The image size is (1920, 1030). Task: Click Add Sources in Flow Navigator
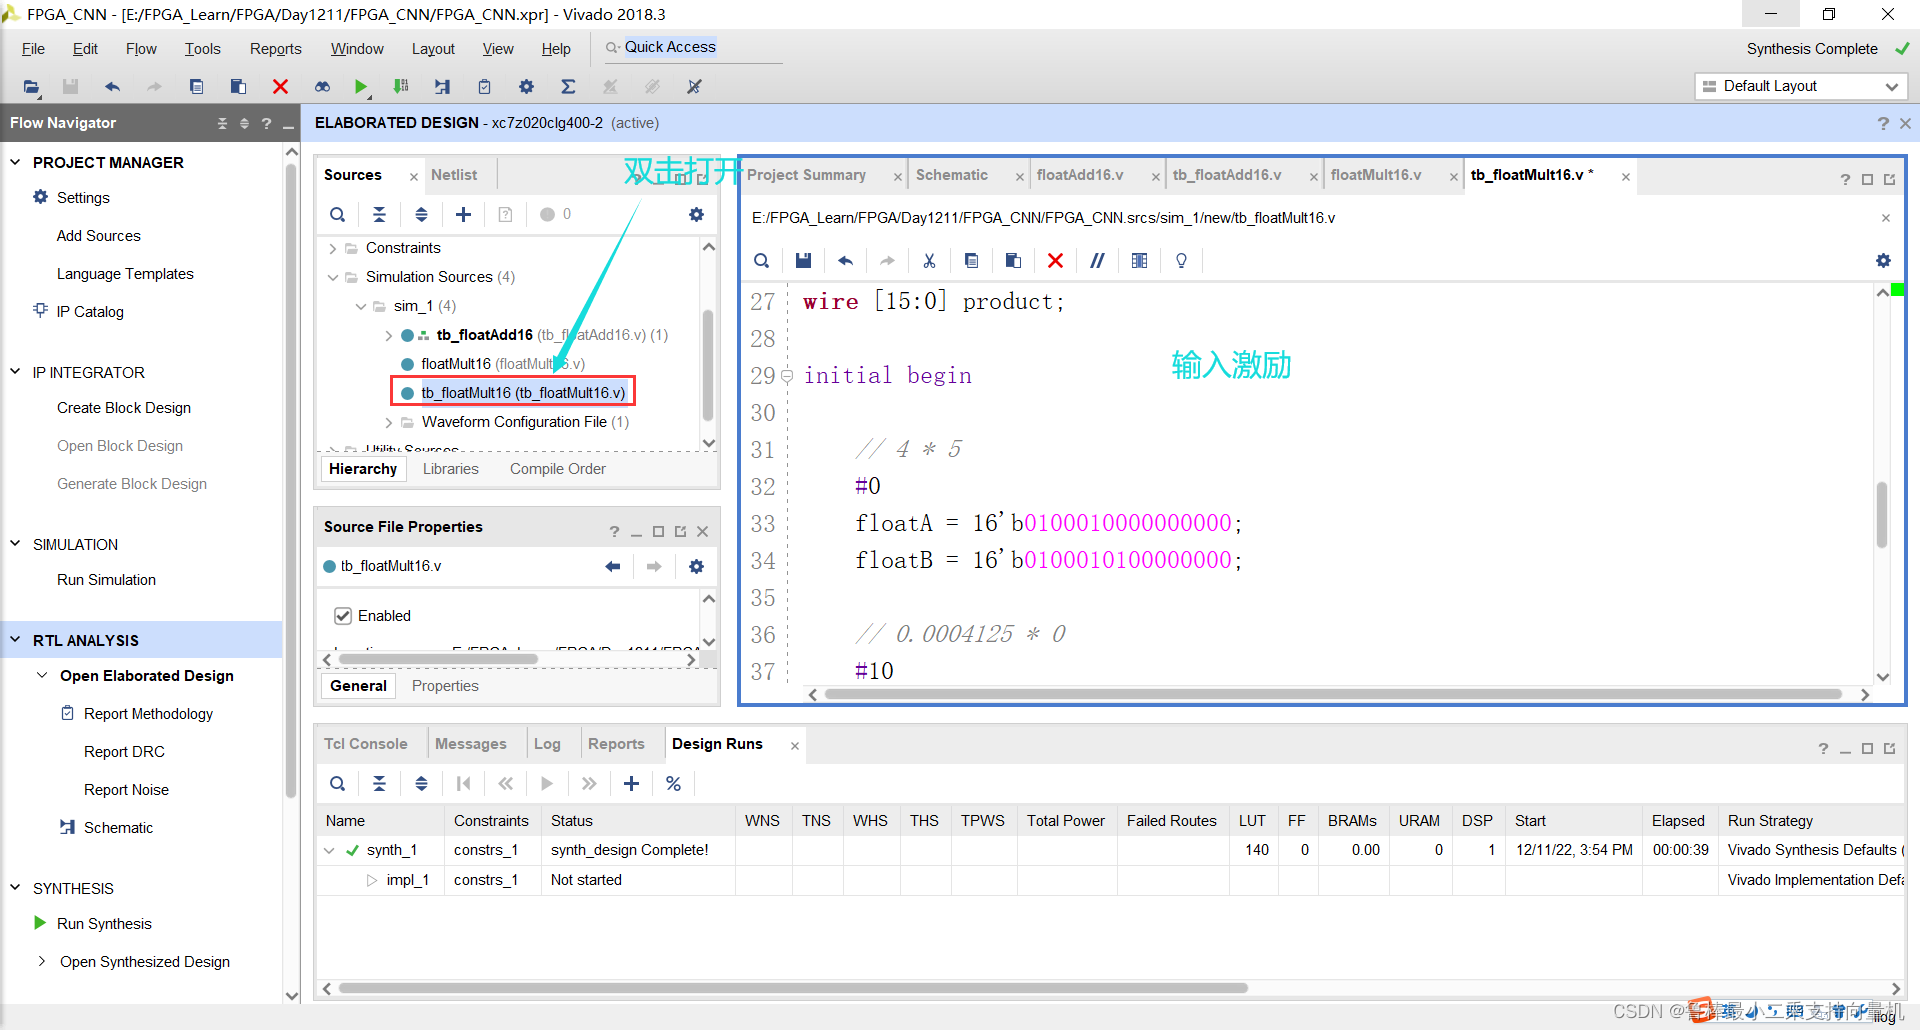click(x=98, y=236)
